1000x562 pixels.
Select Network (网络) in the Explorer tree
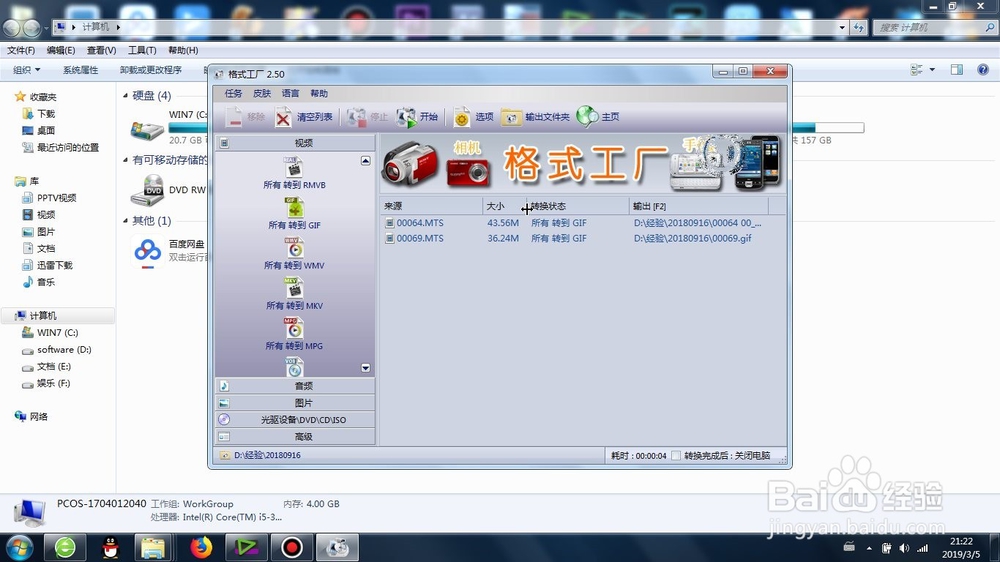38,417
